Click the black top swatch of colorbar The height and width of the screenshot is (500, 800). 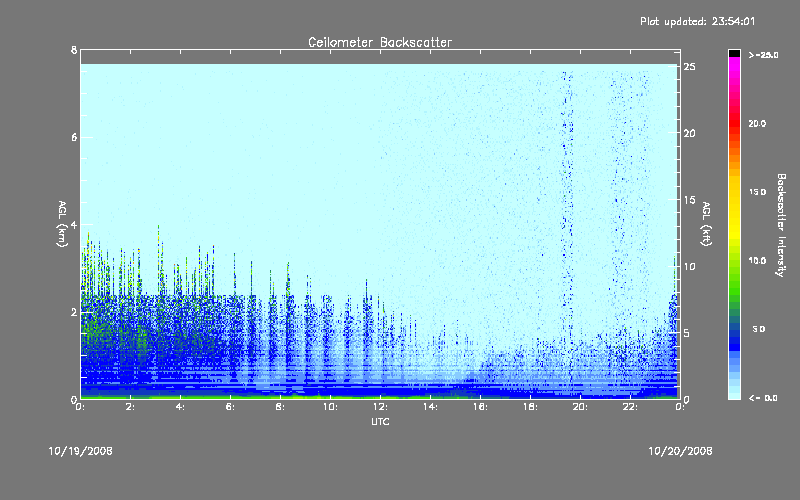click(x=734, y=53)
